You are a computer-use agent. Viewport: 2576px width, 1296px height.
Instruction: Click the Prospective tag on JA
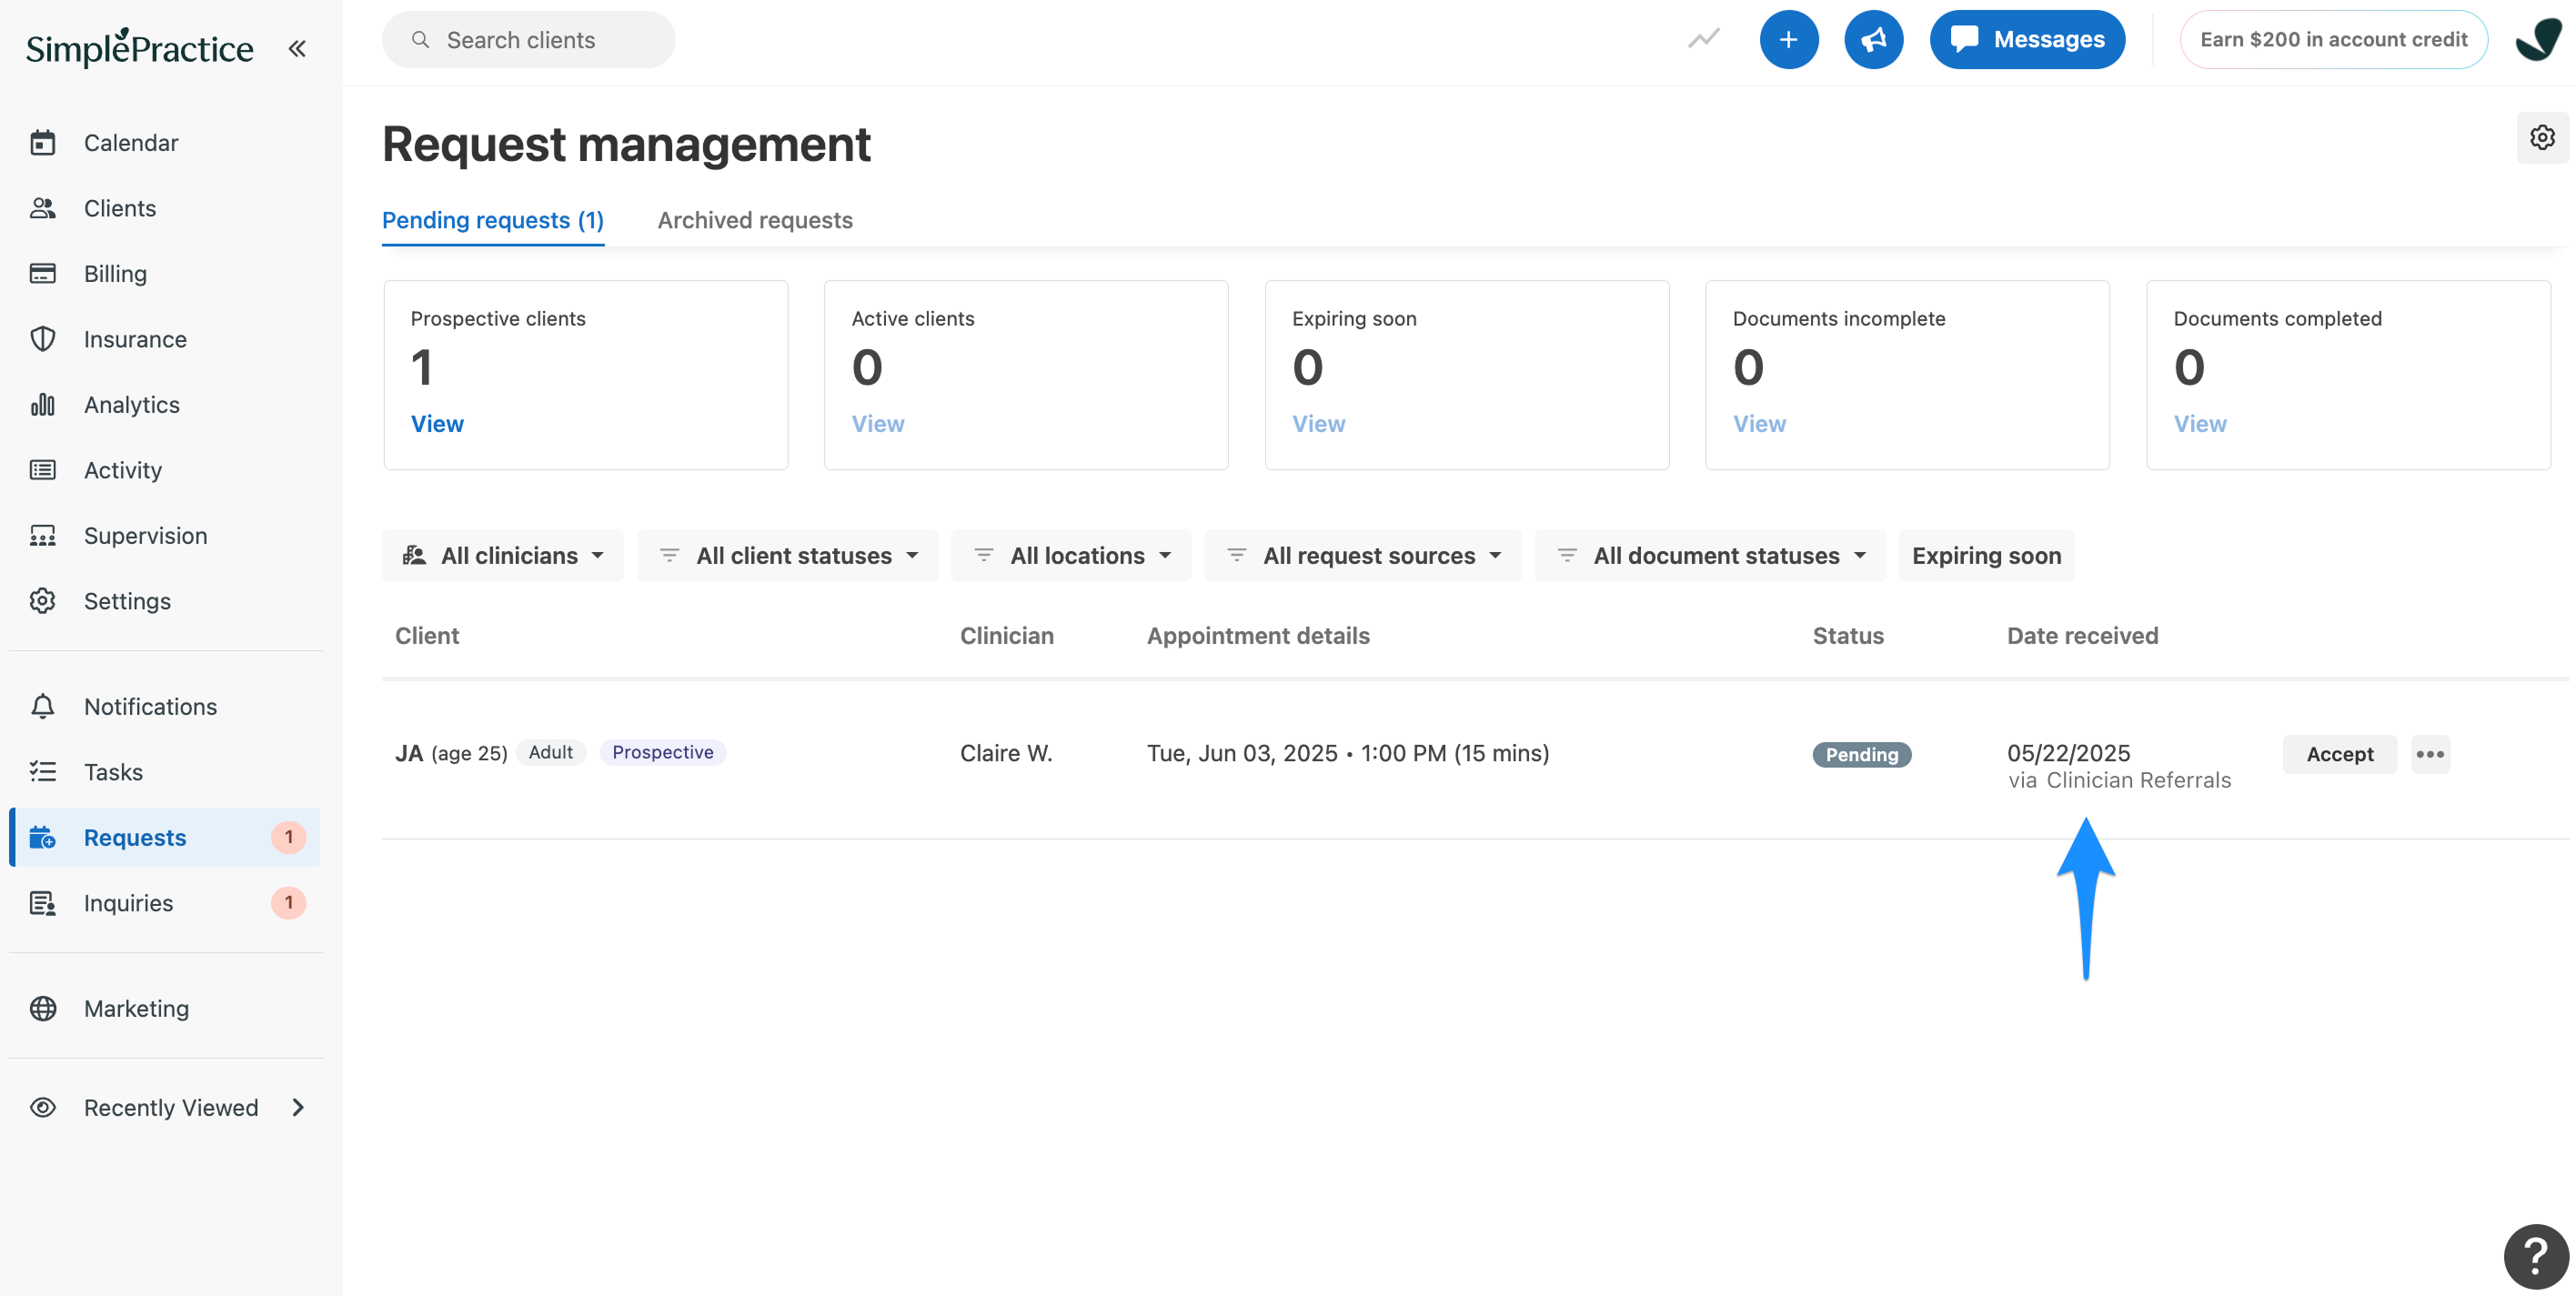662,752
